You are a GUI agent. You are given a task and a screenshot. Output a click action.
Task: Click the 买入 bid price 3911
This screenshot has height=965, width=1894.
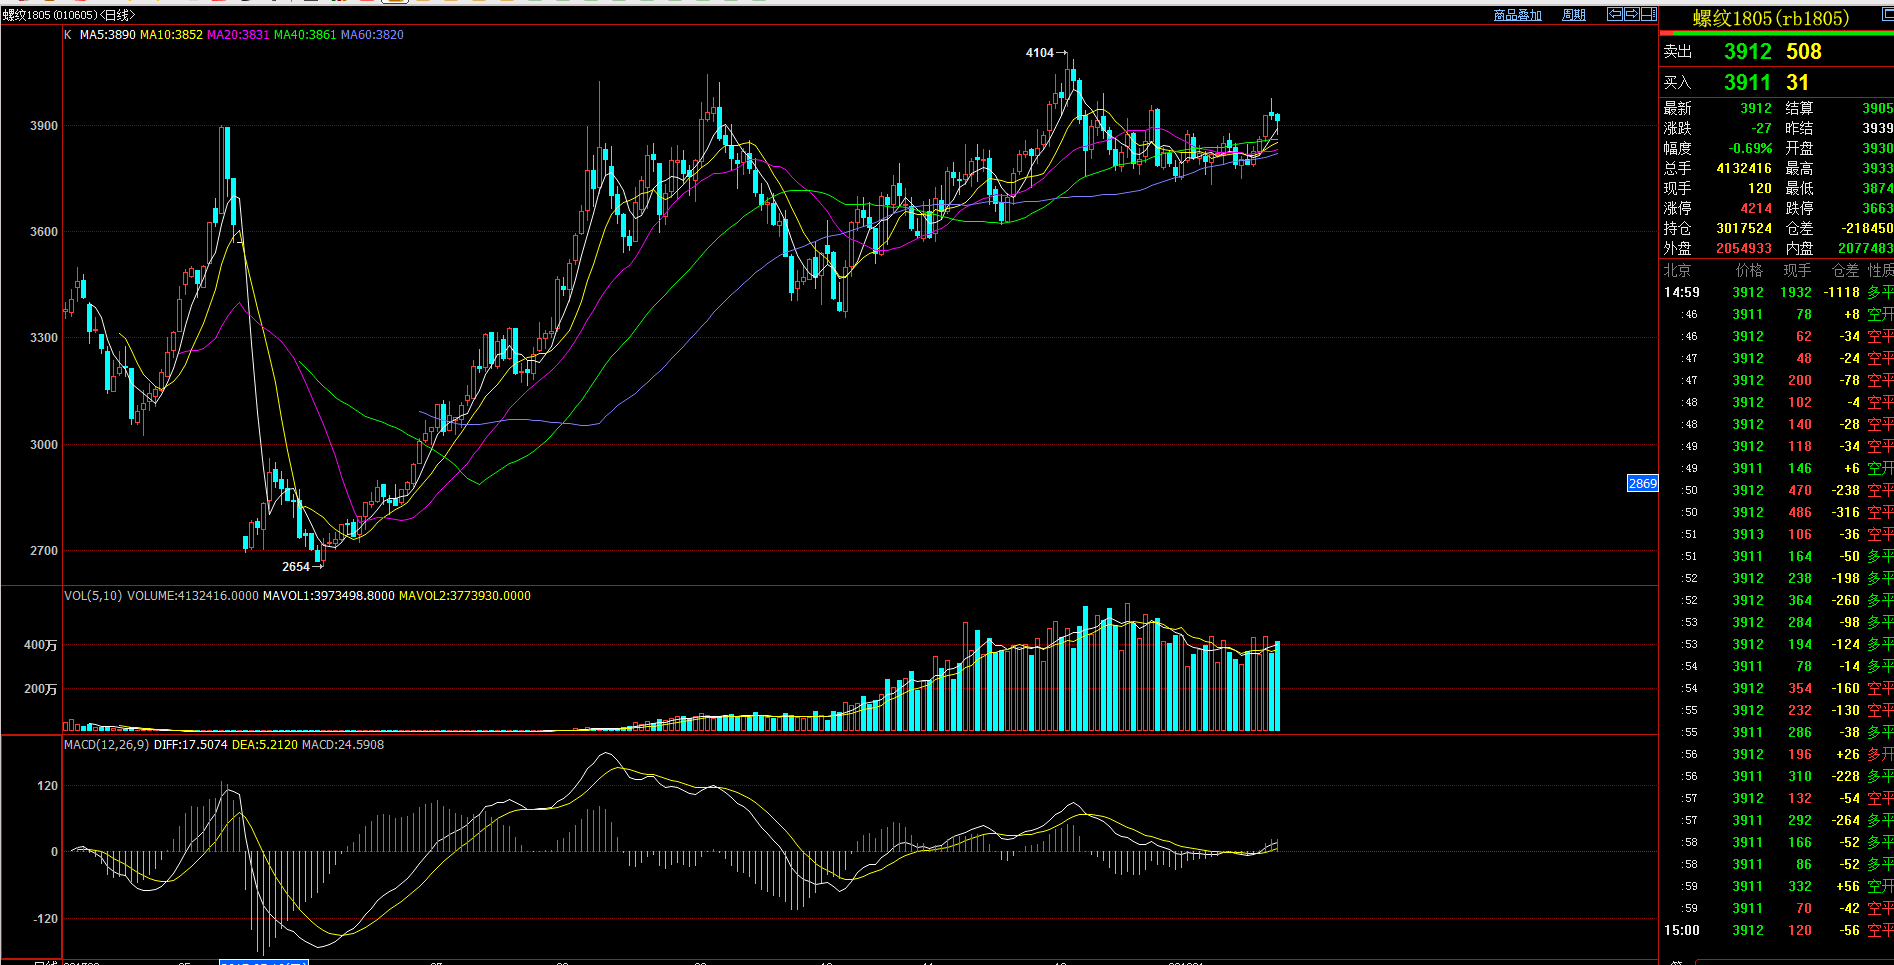[x=1747, y=83]
